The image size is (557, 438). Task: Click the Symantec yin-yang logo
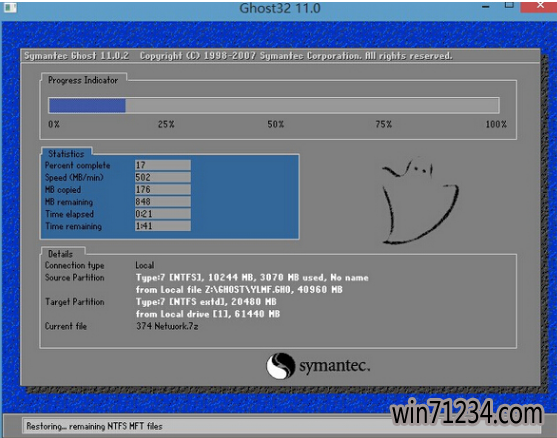point(280,366)
